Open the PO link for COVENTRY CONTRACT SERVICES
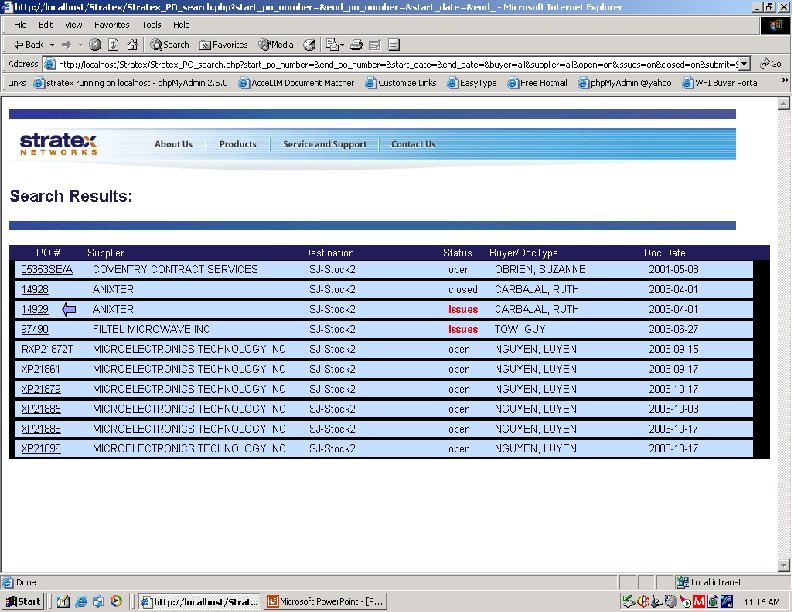 pos(47,269)
